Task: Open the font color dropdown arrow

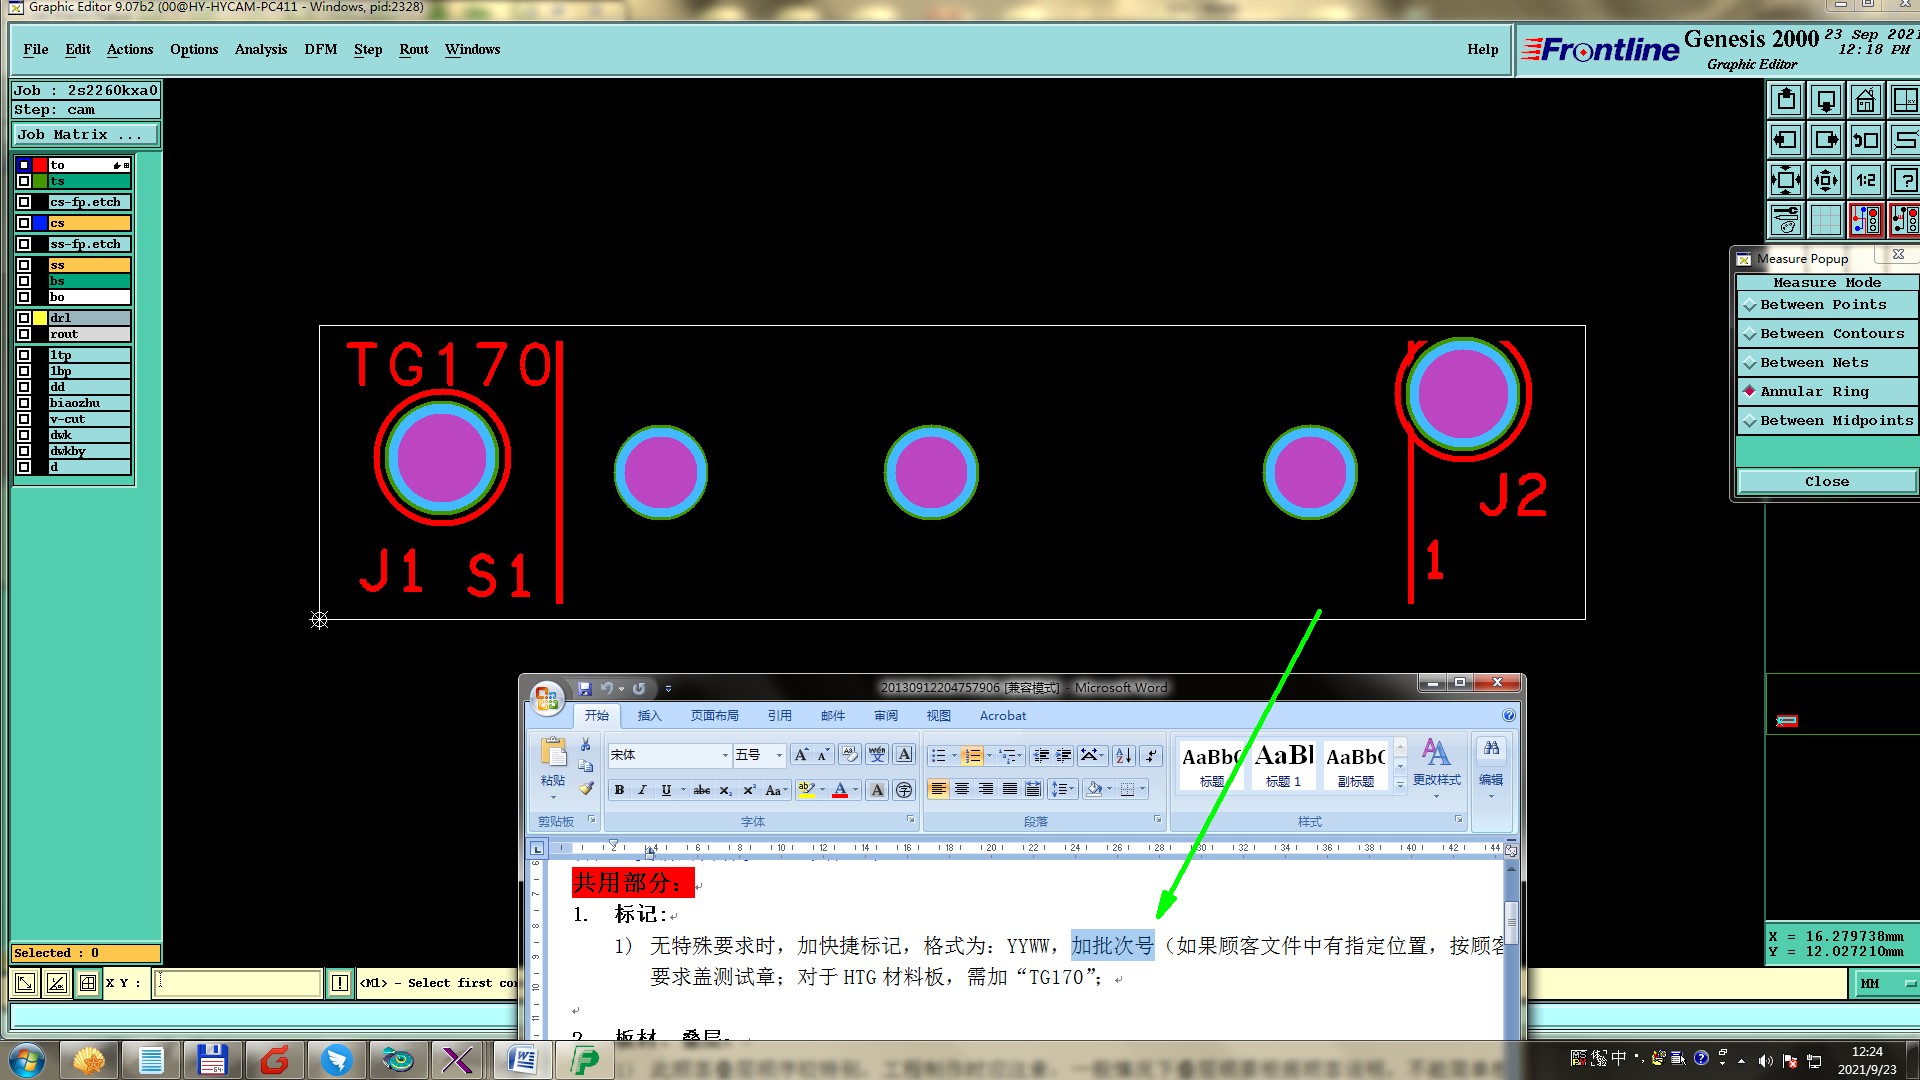Action: point(856,790)
